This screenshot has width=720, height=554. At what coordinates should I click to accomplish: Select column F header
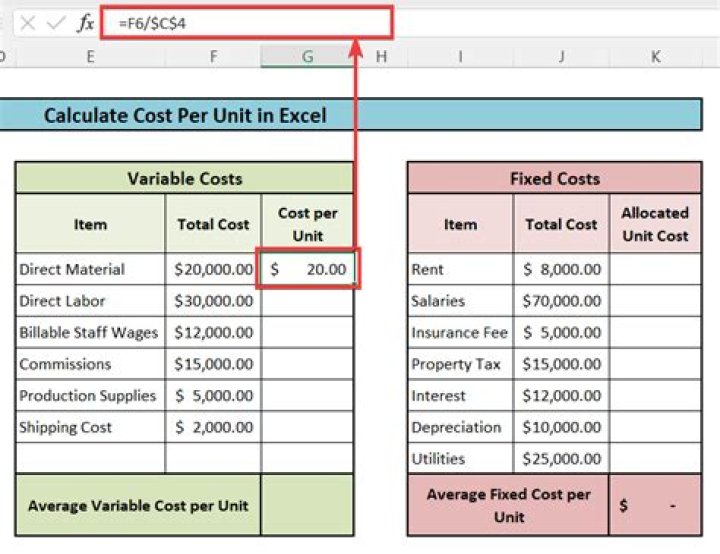click(x=213, y=57)
